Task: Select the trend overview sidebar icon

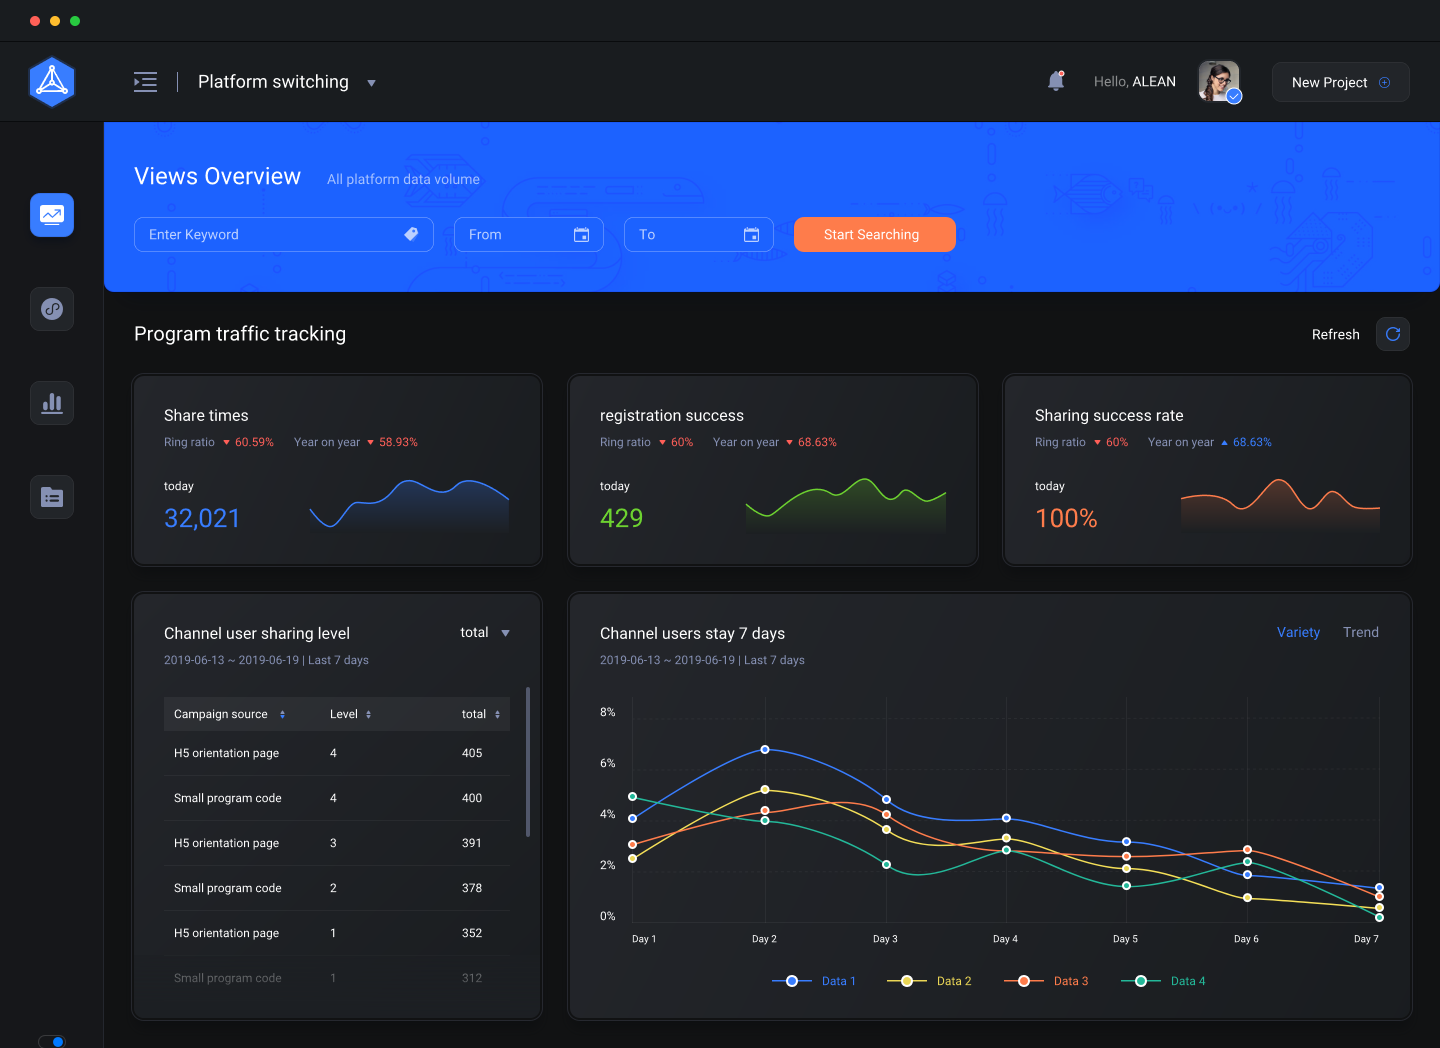Action: [x=52, y=215]
